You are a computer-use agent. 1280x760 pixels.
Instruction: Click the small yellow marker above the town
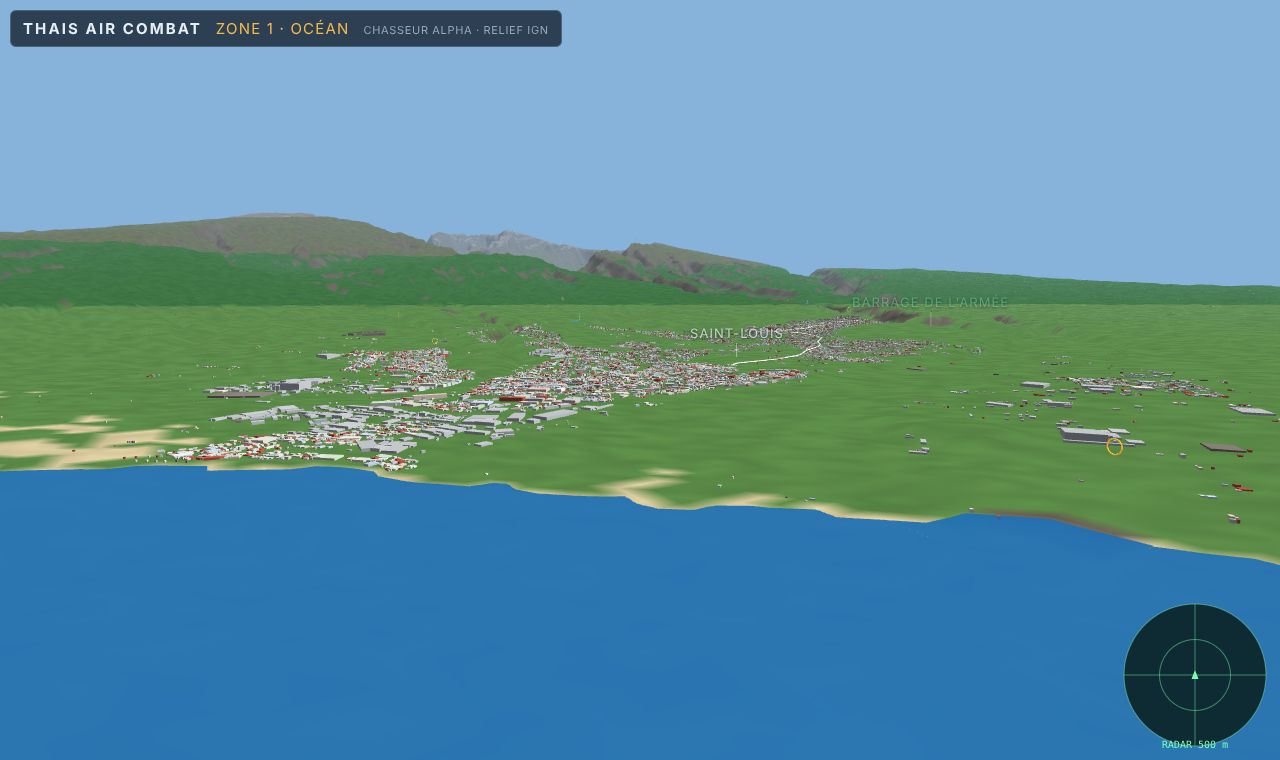[435, 341]
